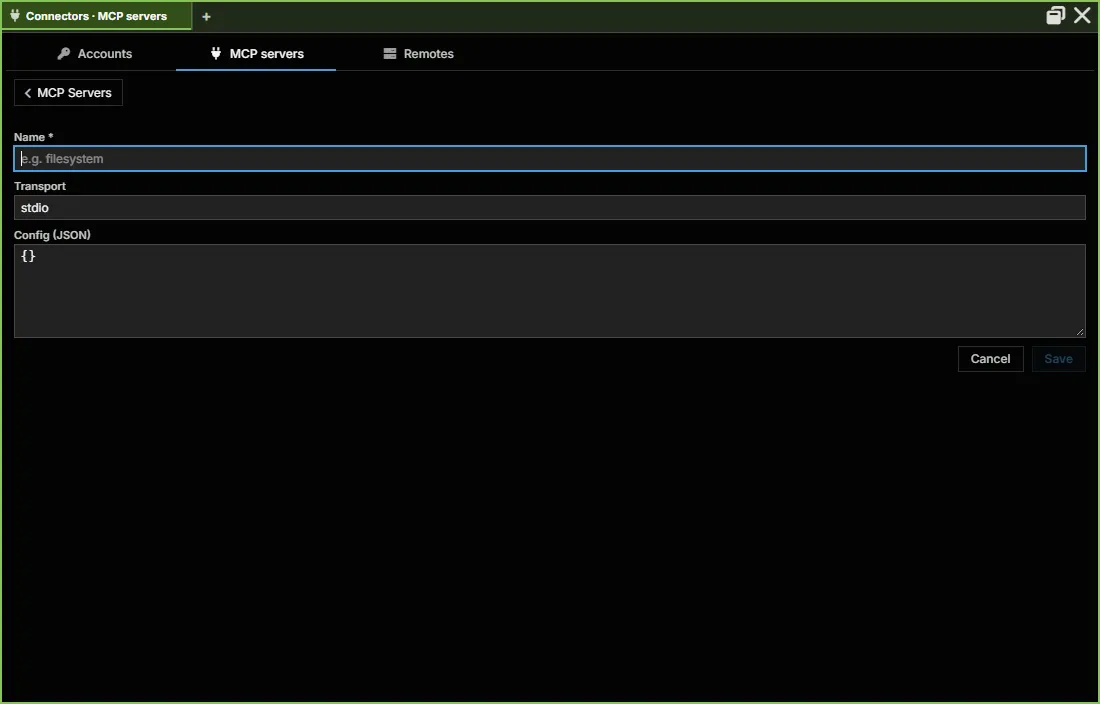Close the Connectors window

1082,15
